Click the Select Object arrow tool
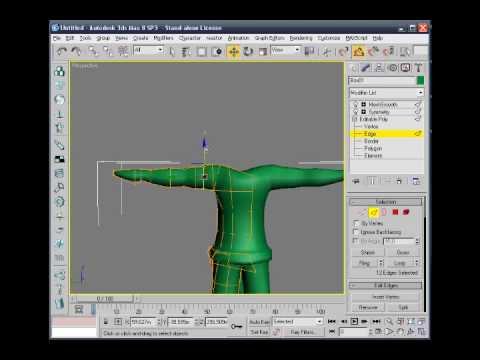480x360 pixels. click(172, 52)
